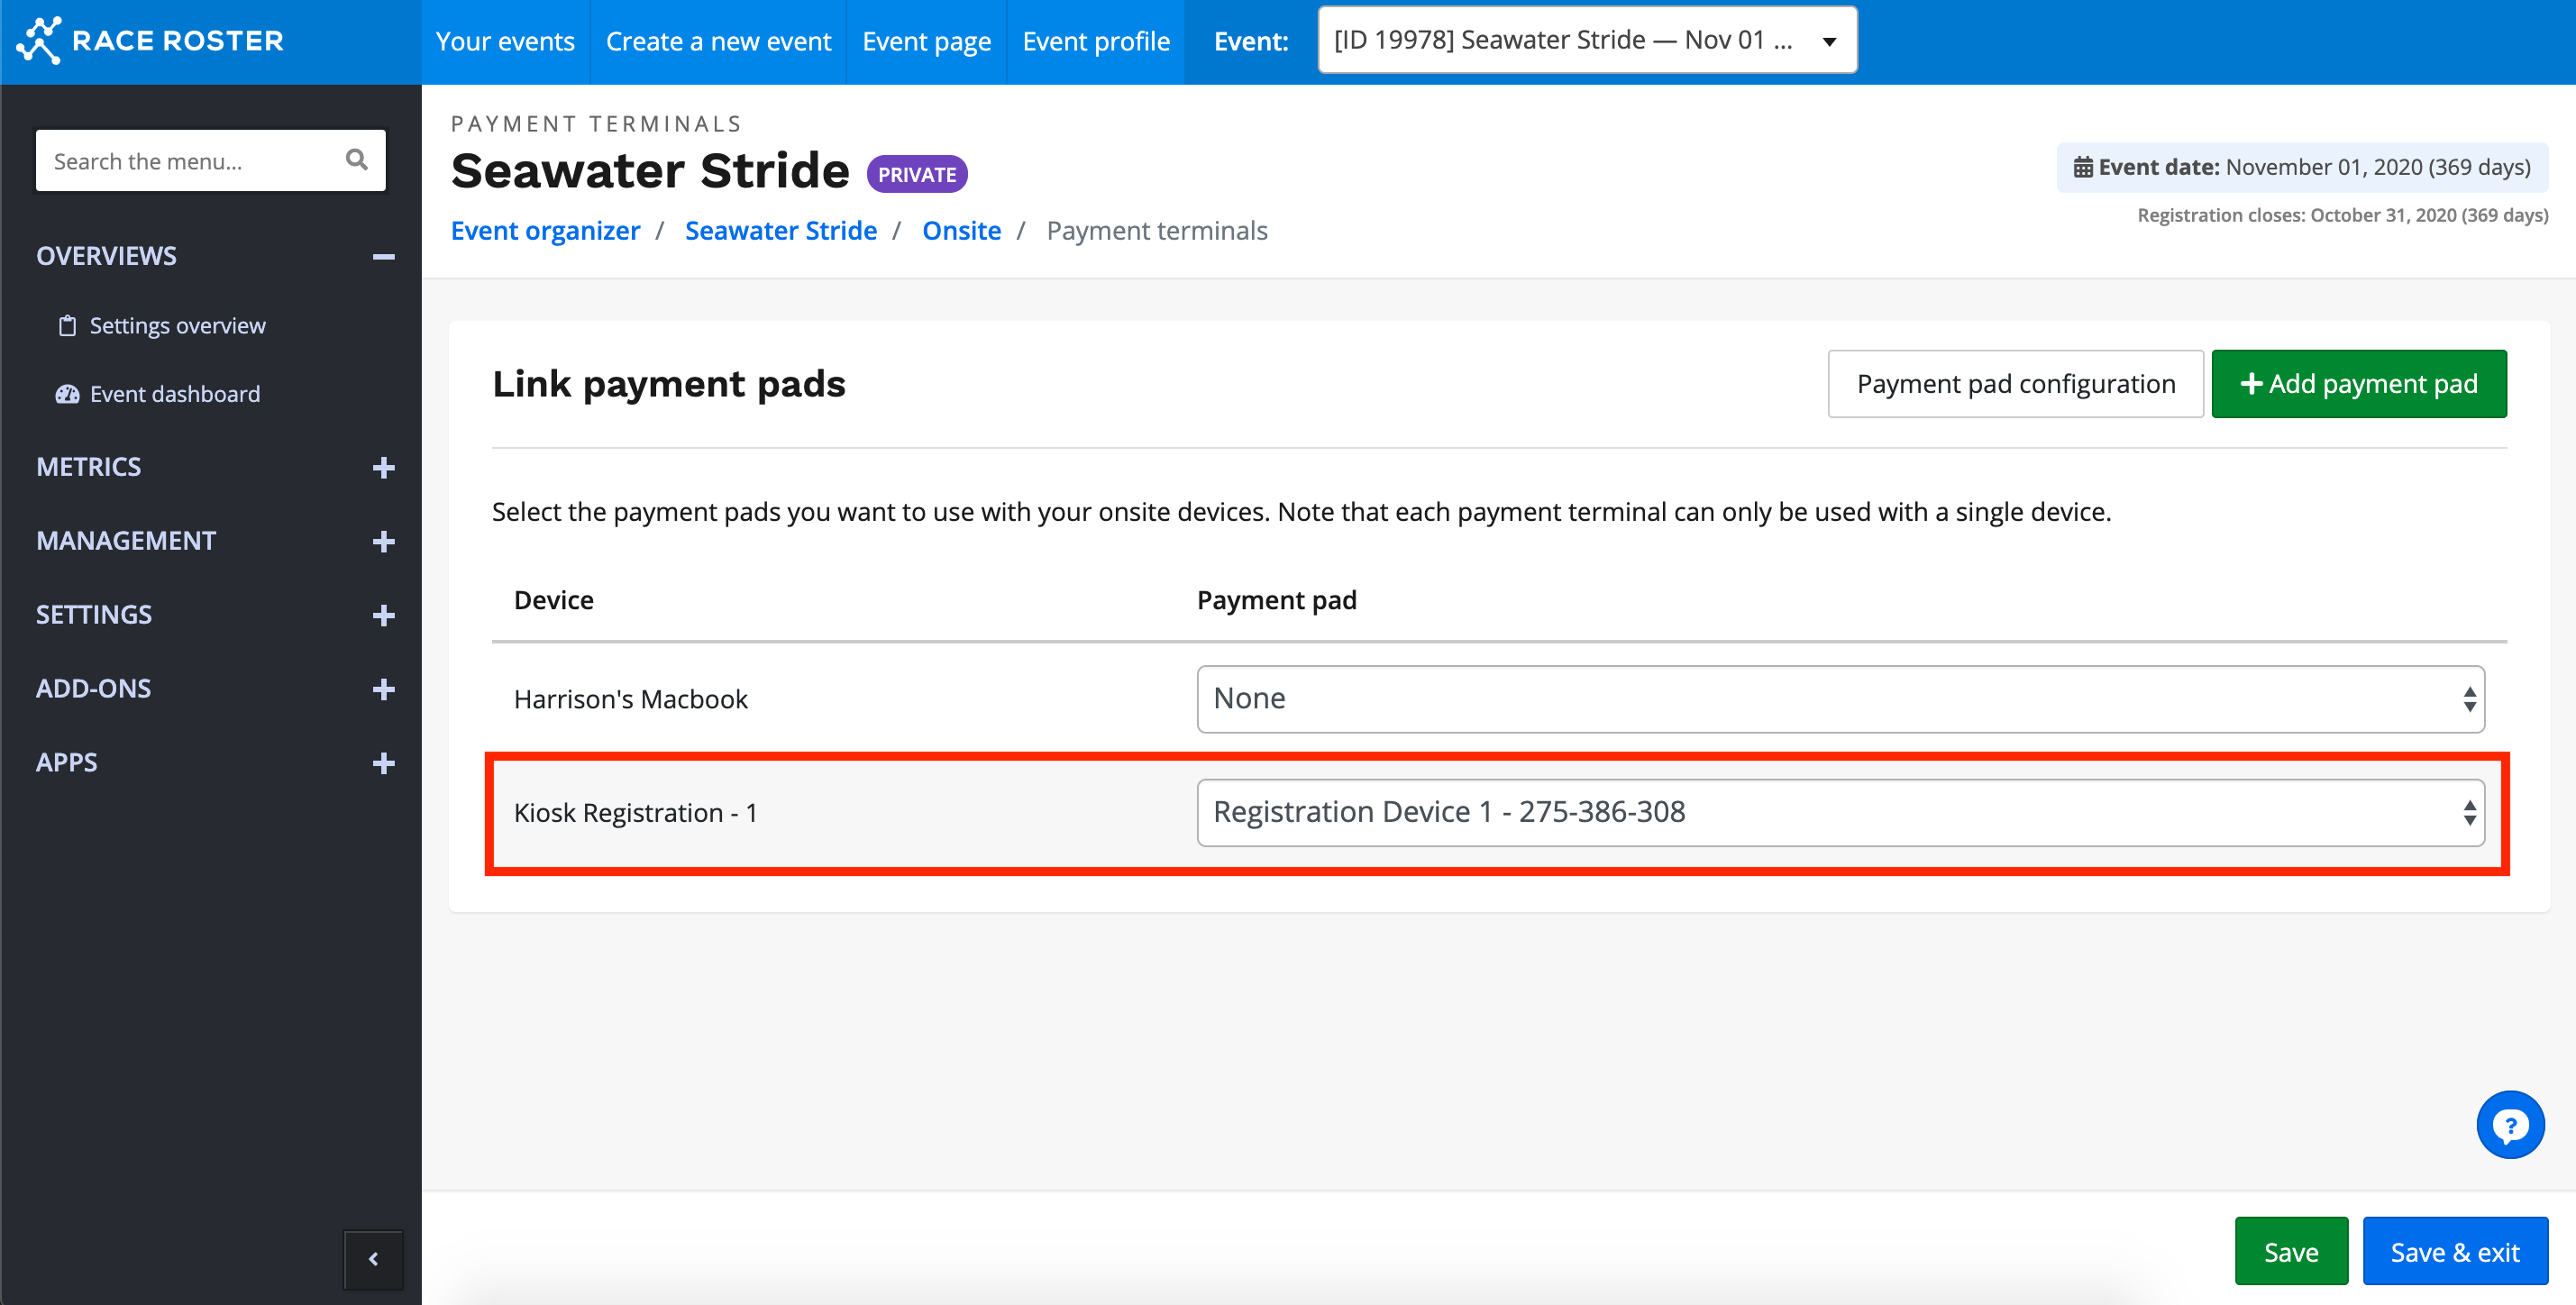
Task: Expand the Add-ons section plus icon
Action: 383,689
